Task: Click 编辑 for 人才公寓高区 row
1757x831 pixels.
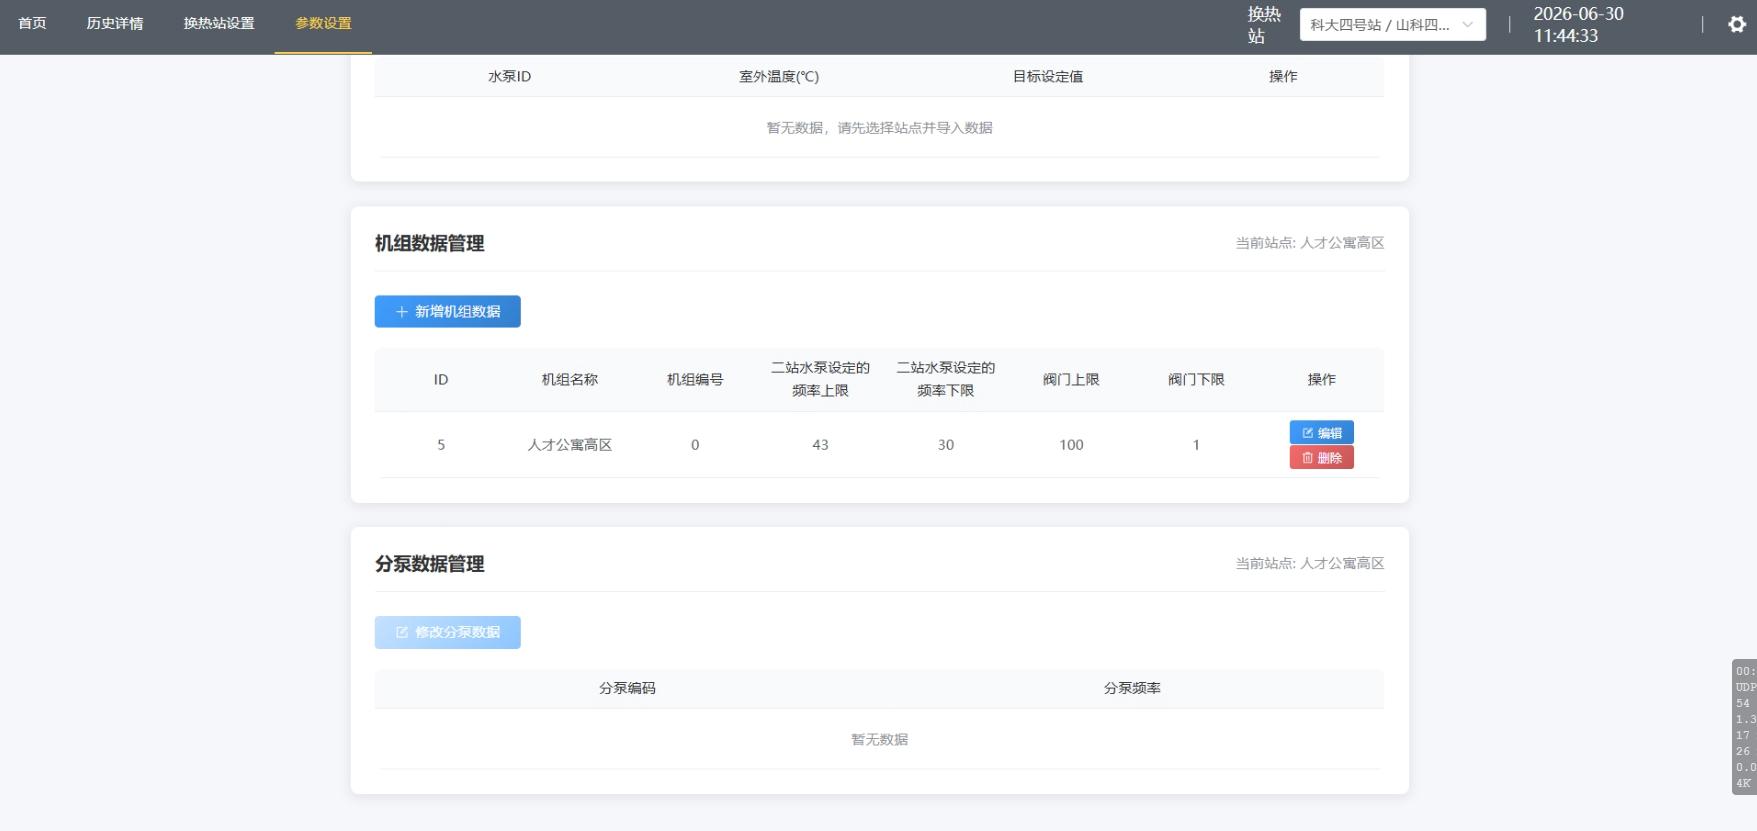Action: [1321, 432]
